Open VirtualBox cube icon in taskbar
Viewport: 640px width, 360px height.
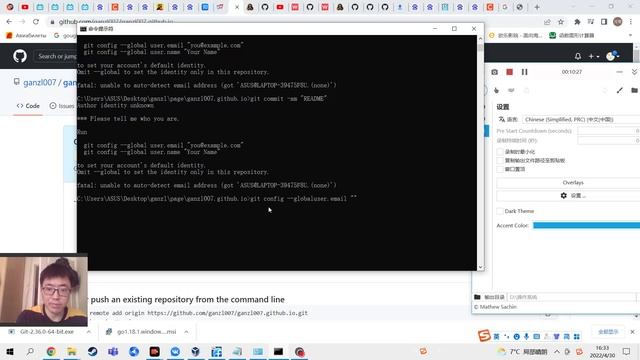[196, 351]
